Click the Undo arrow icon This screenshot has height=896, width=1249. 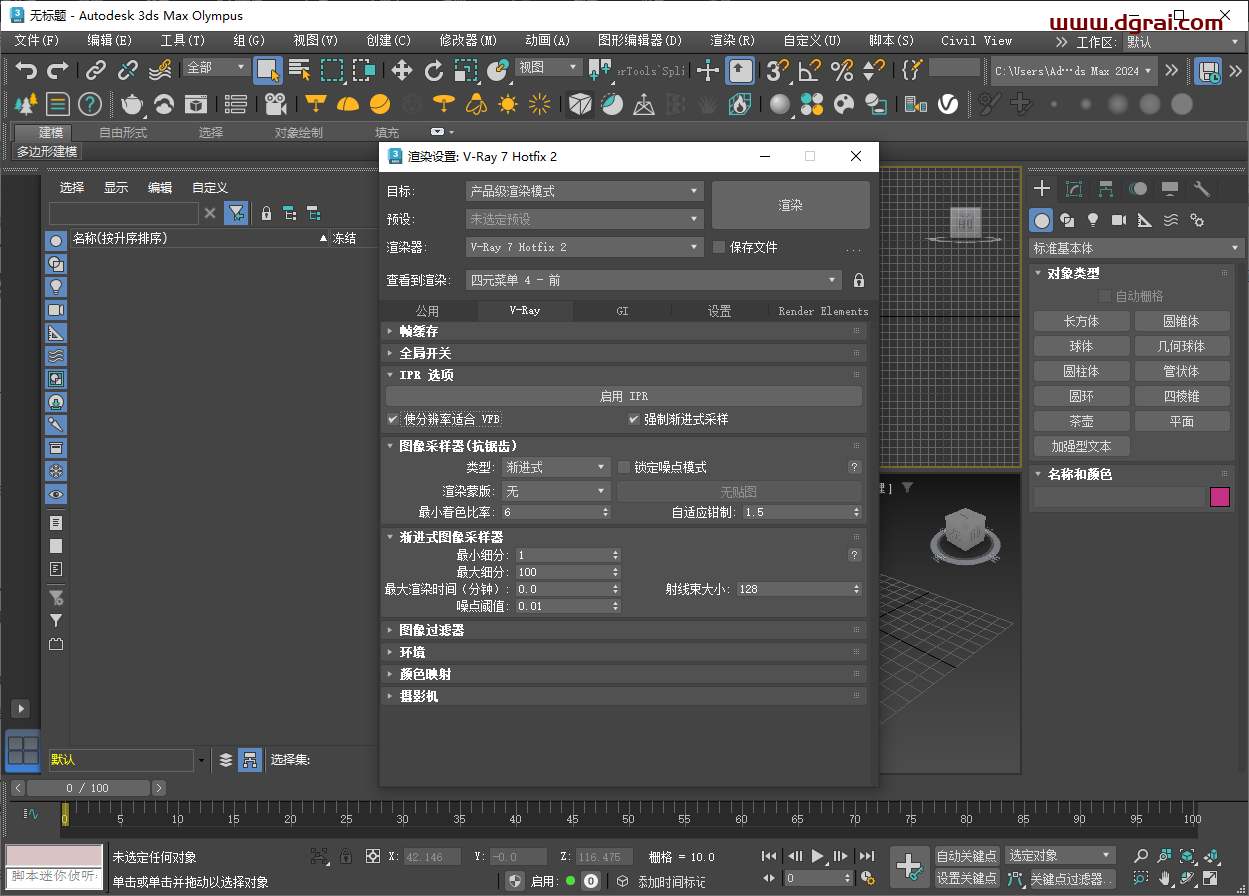[26, 70]
